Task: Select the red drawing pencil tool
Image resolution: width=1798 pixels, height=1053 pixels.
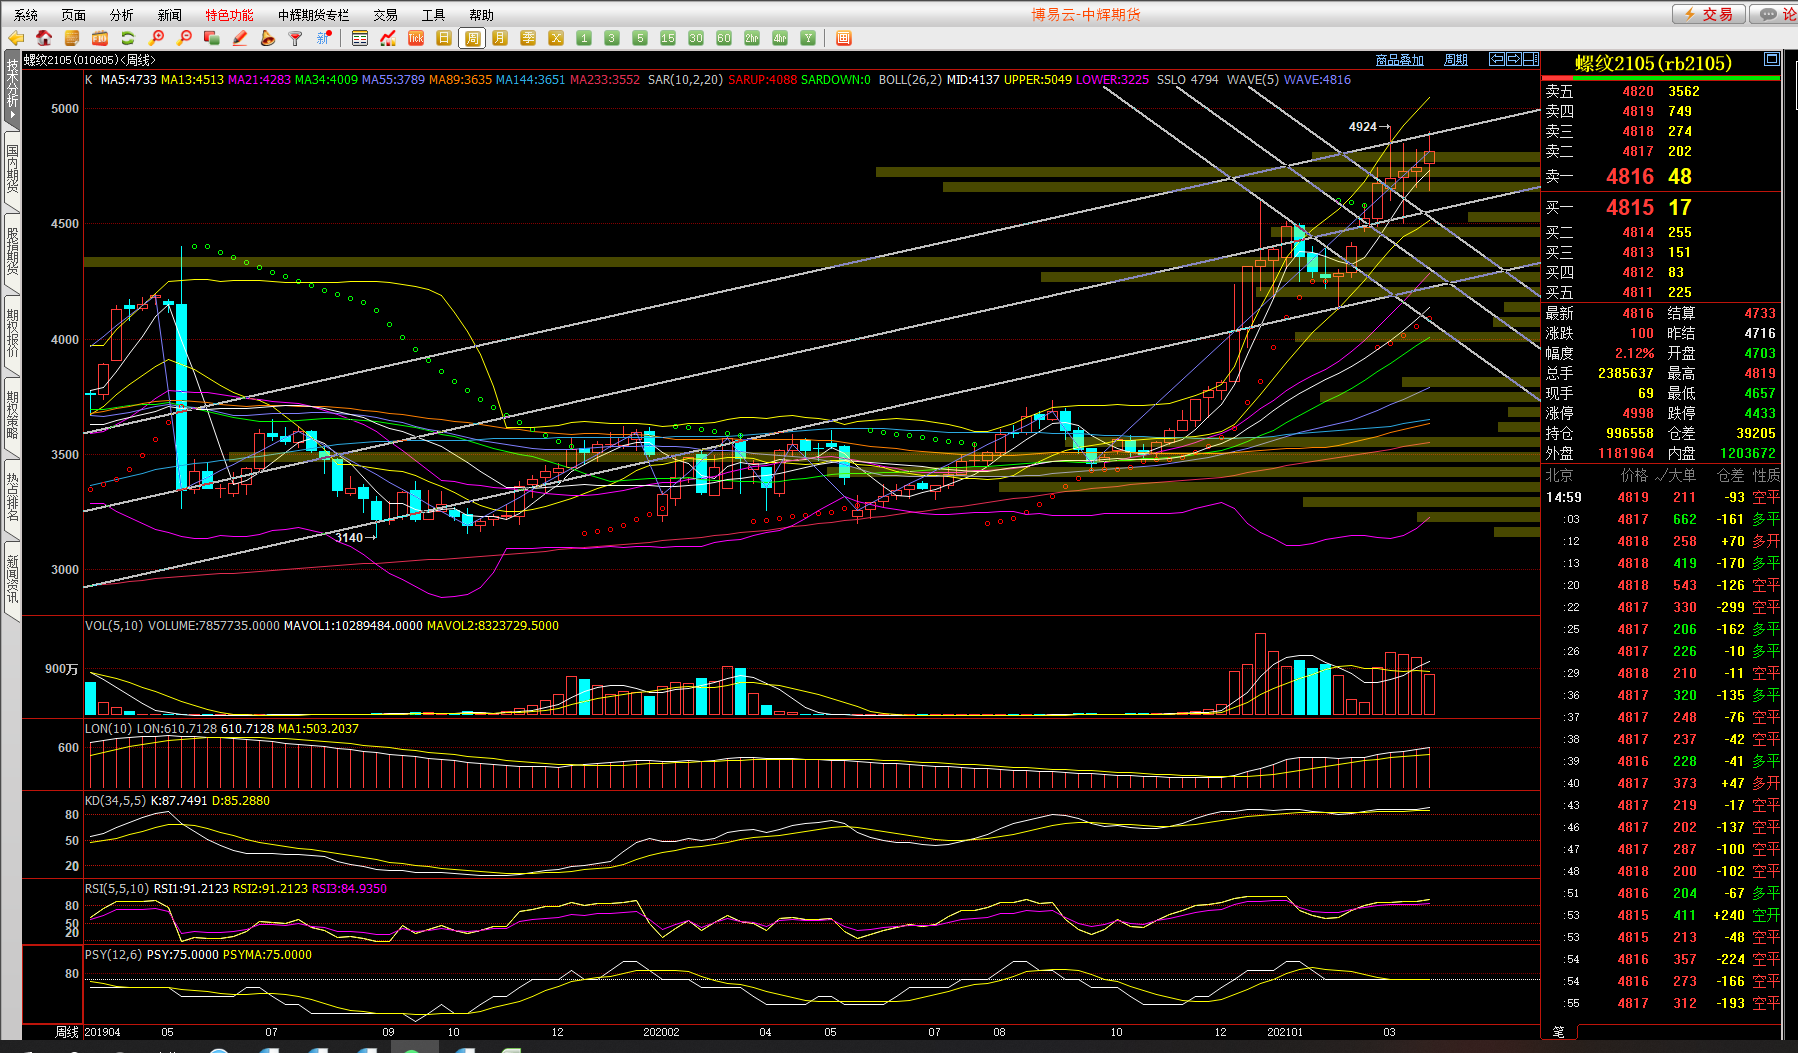Action: pos(240,38)
